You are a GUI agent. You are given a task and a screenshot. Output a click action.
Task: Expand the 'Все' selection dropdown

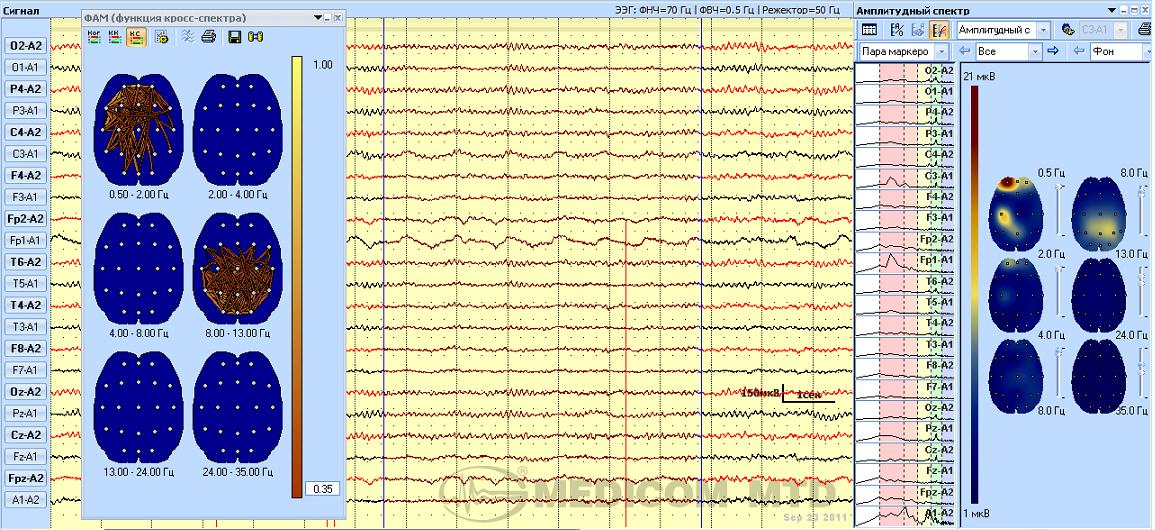coord(1035,51)
